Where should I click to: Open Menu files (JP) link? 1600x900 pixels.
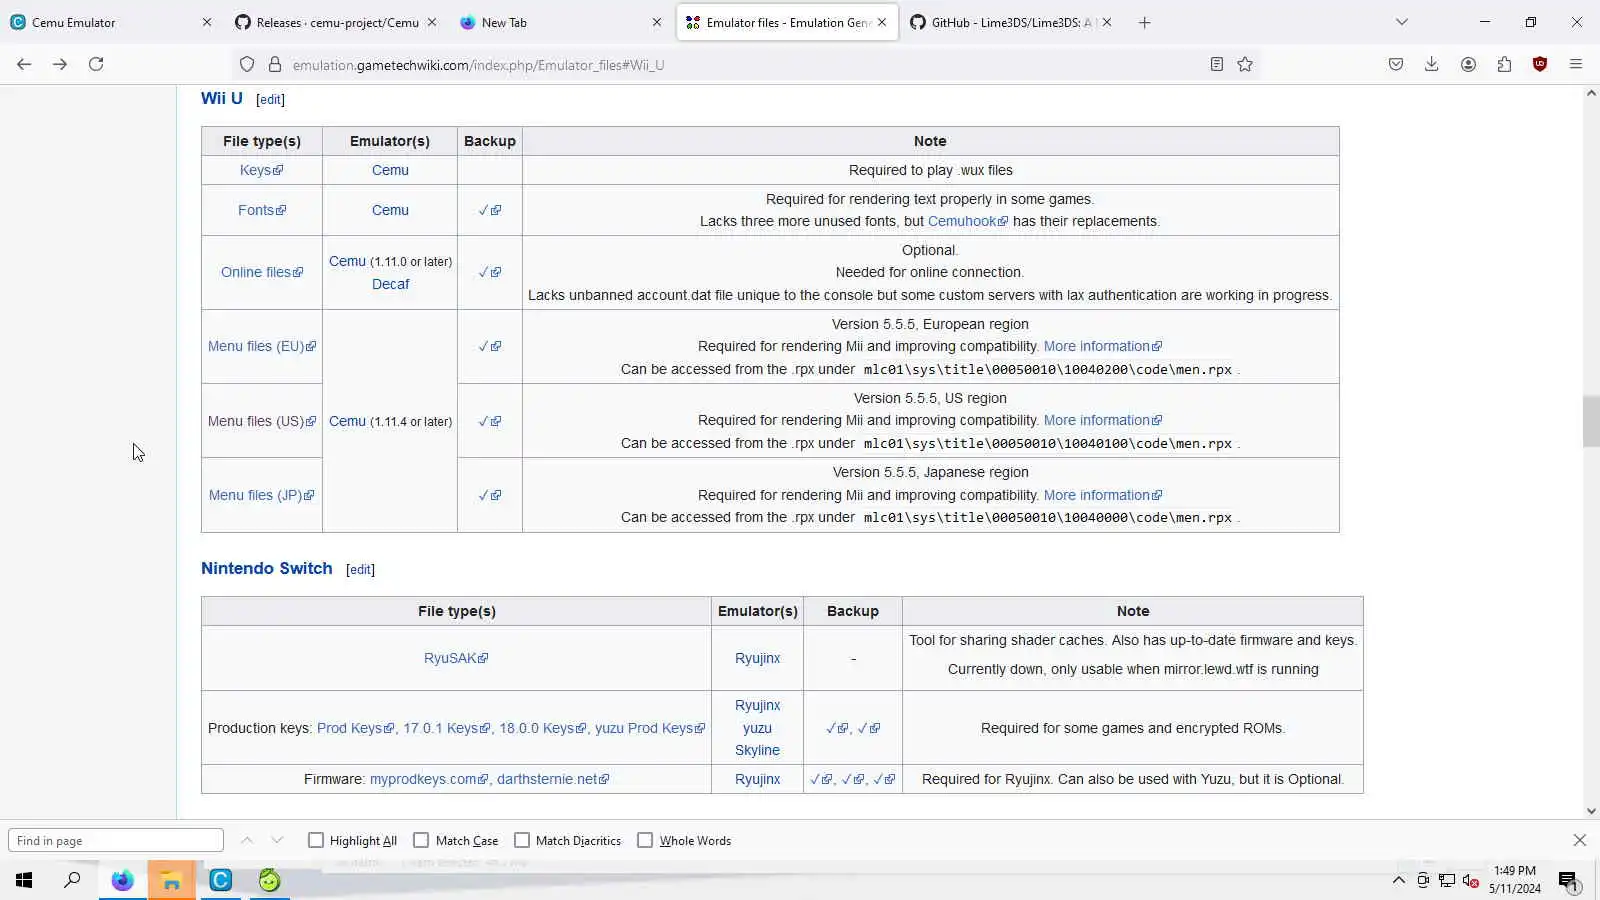pyautogui.click(x=262, y=495)
